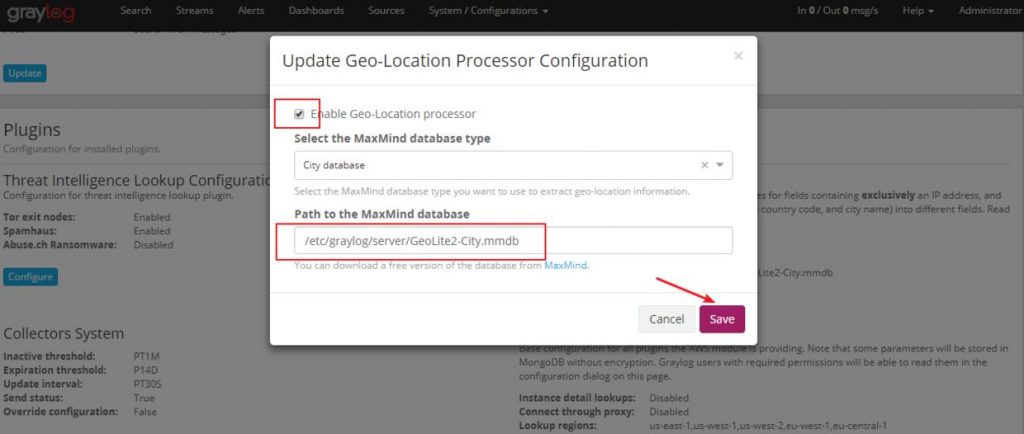
Task: Open the Administrator user menu
Action: coord(990,10)
